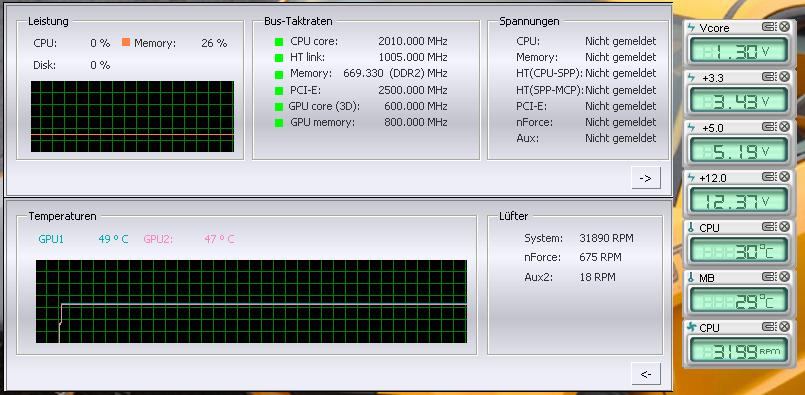The image size is (805, 395).
Task: Open settings icon of the +5.0 widget
Action: point(769,127)
